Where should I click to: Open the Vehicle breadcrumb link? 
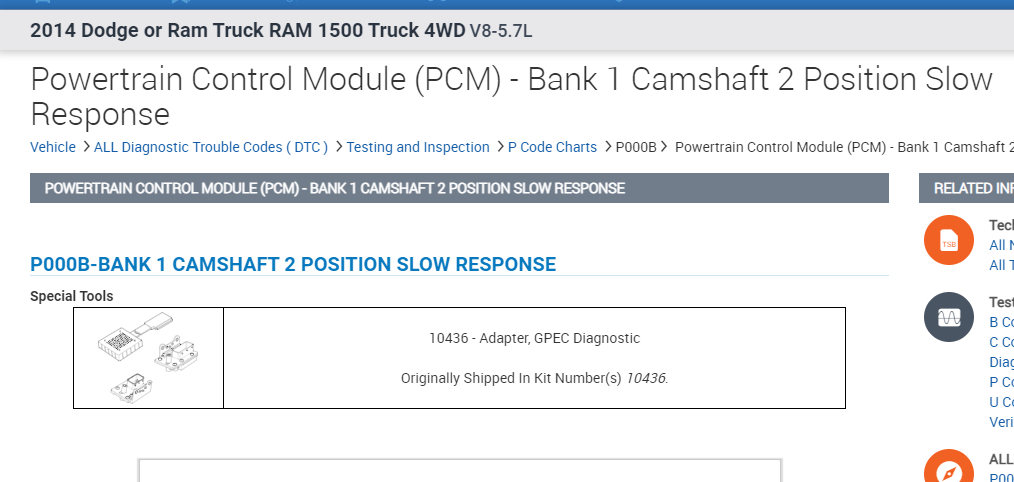tap(53, 147)
